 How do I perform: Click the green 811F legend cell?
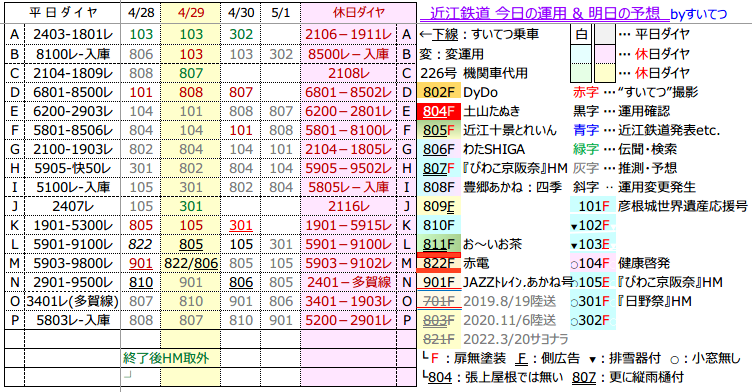438,244
